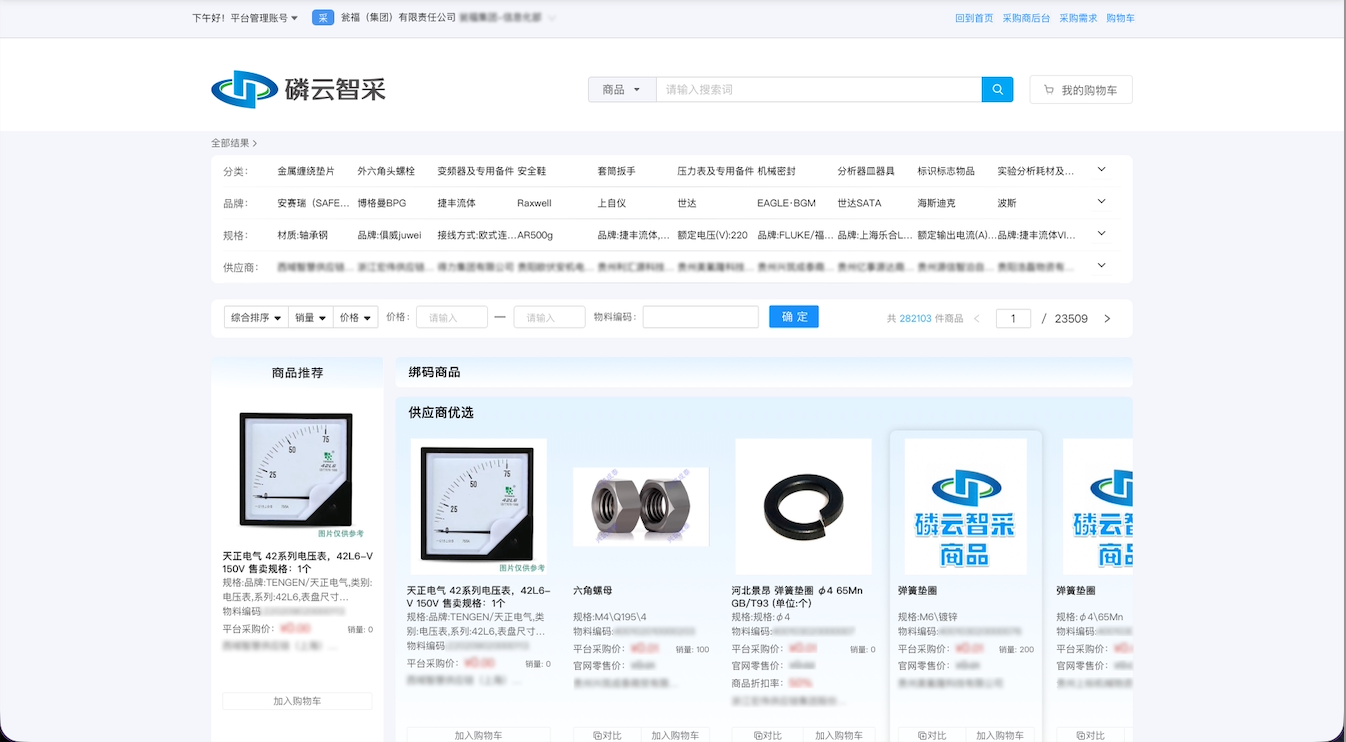Open the 商品 search type dropdown
The image size is (1346, 742).
point(621,90)
